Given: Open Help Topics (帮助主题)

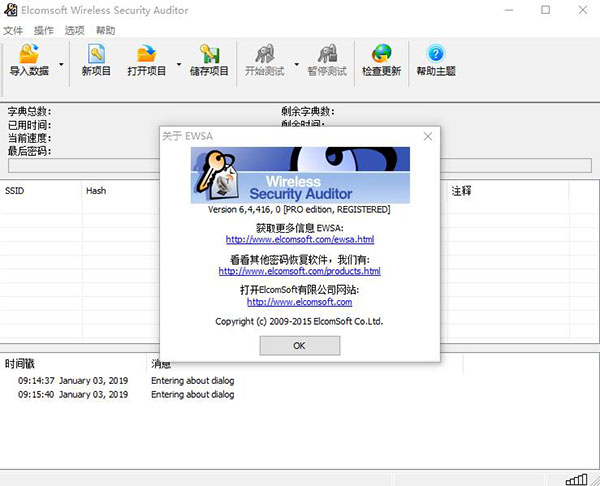Looking at the screenshot, I should [x=436, y=60].
